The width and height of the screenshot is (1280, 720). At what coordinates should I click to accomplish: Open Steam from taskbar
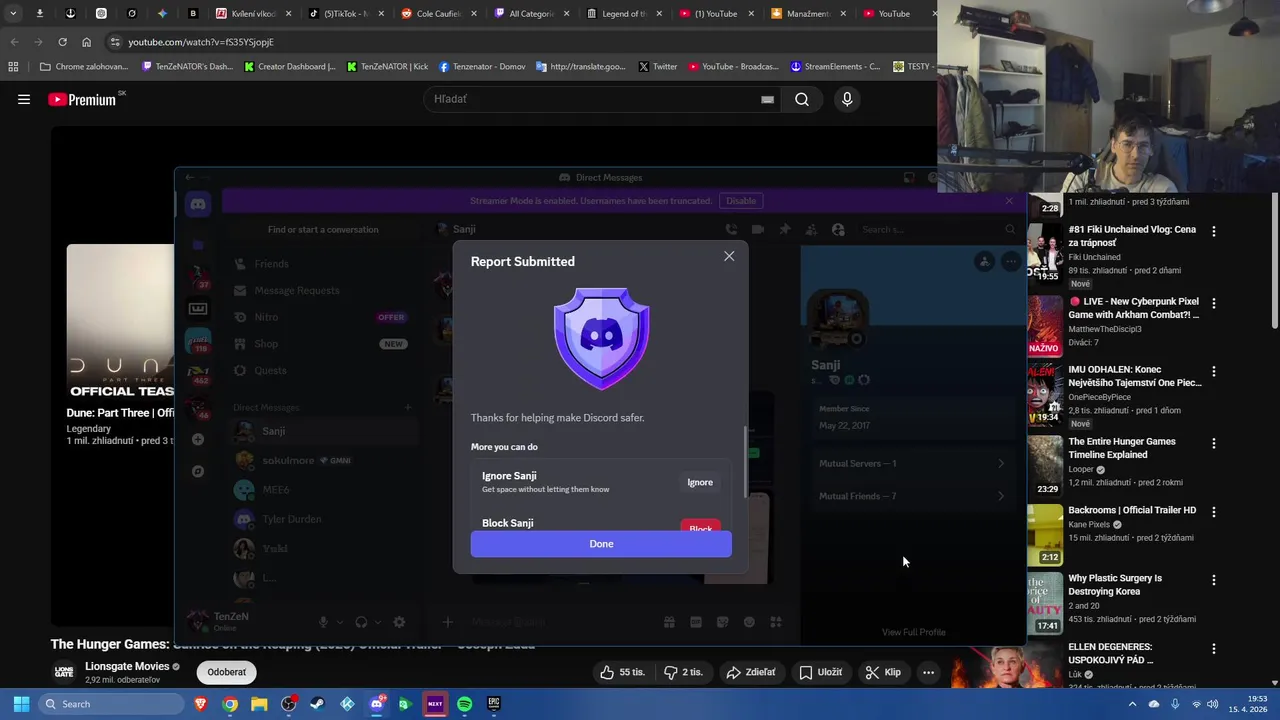tap(317, 704)
